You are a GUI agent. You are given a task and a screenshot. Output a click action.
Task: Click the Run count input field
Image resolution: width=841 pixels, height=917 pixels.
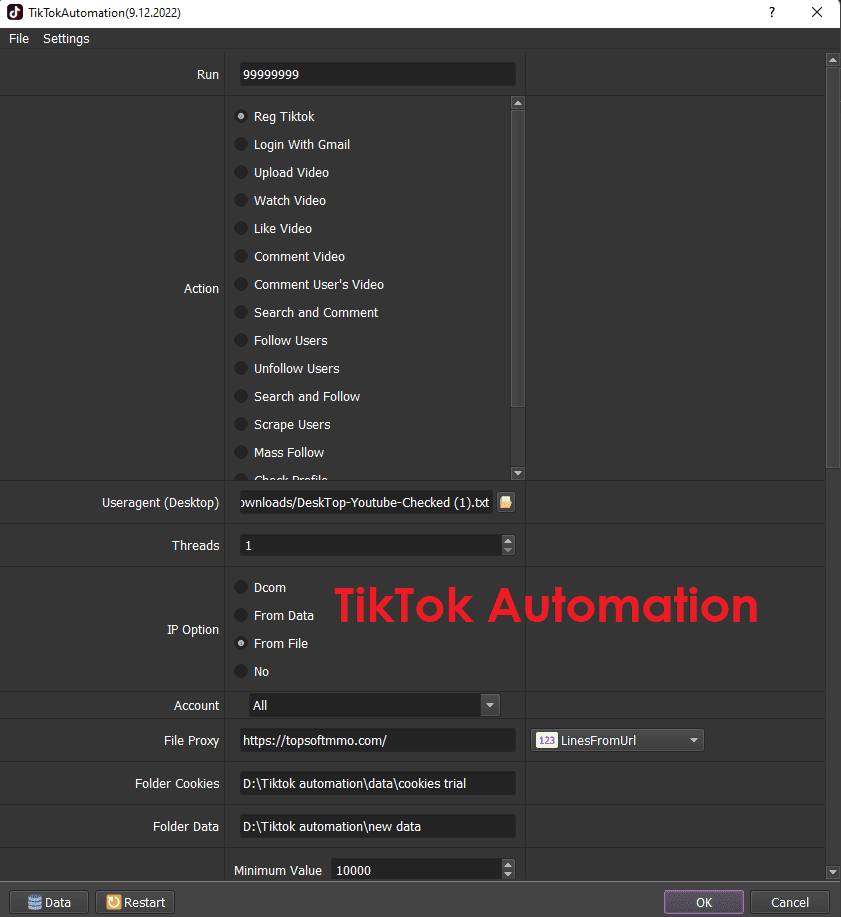378,74
